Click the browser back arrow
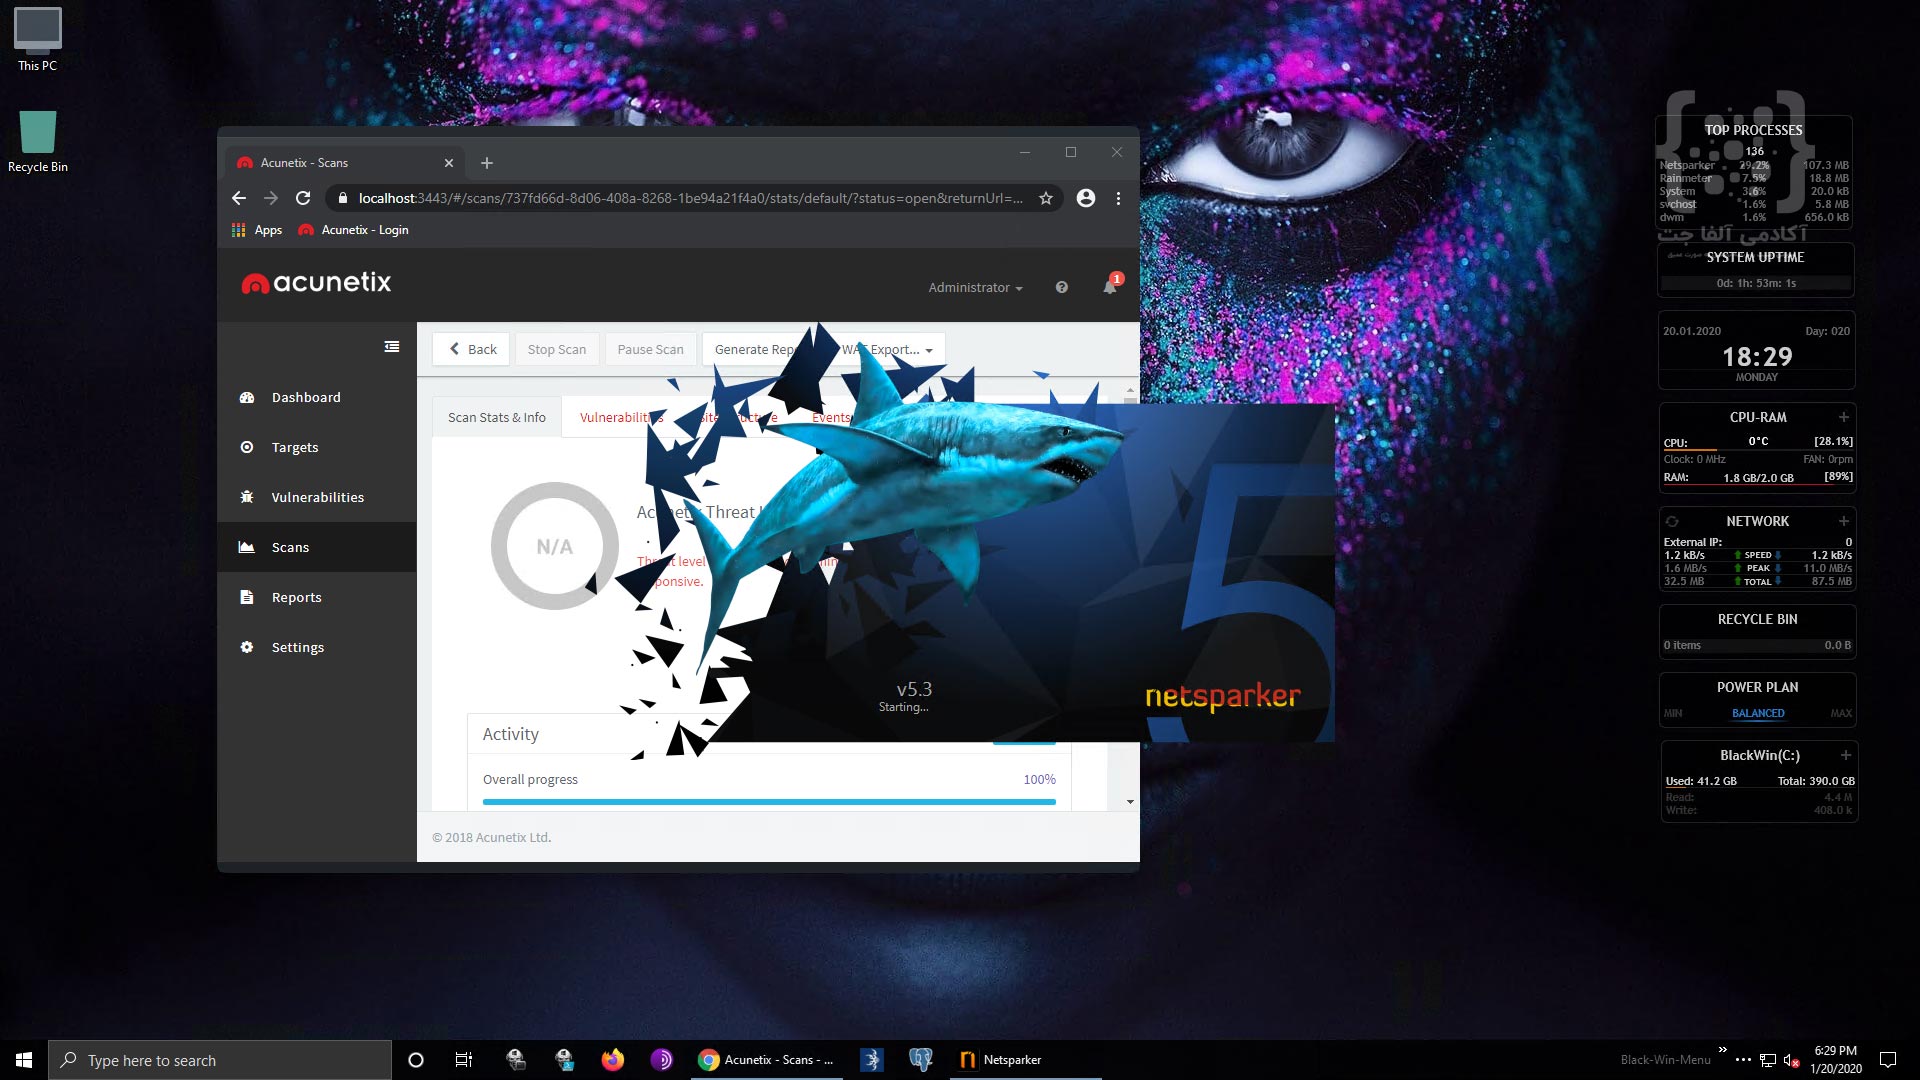Viewport: 1920px width, 1080px height. coord(239,198)
